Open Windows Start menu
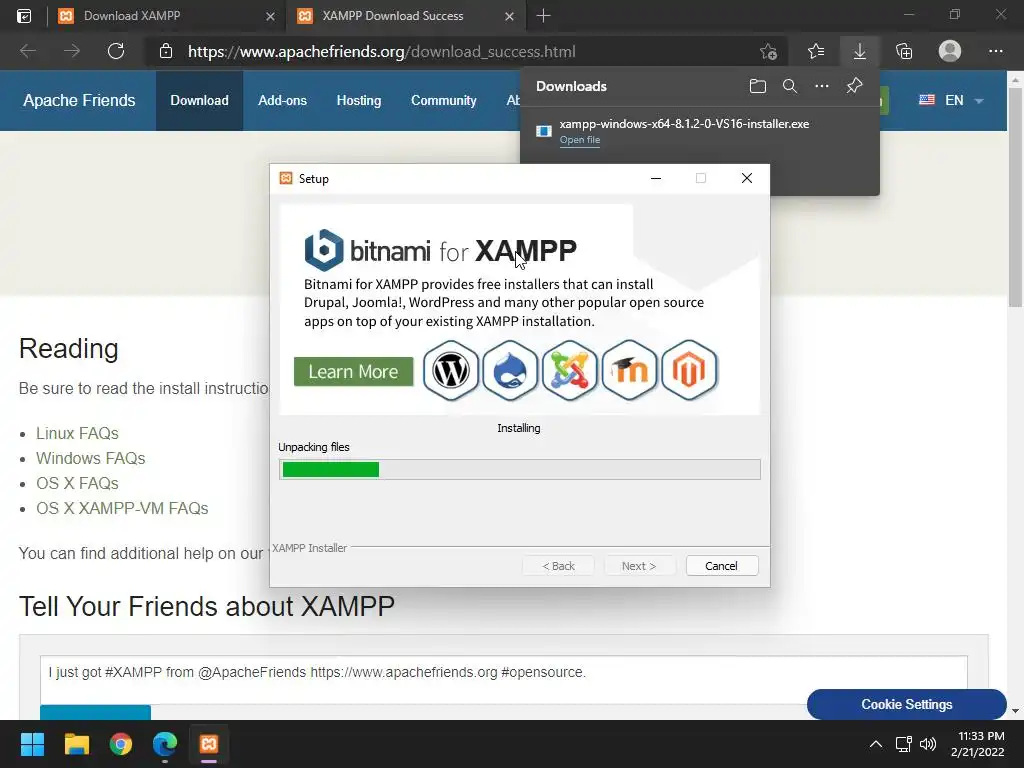Viewport: 1024px width, 768px height. pos(32,744)
